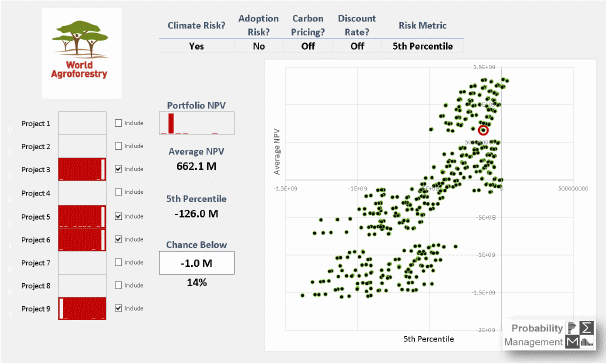Click the 'Project 4' label

[36, 193]
